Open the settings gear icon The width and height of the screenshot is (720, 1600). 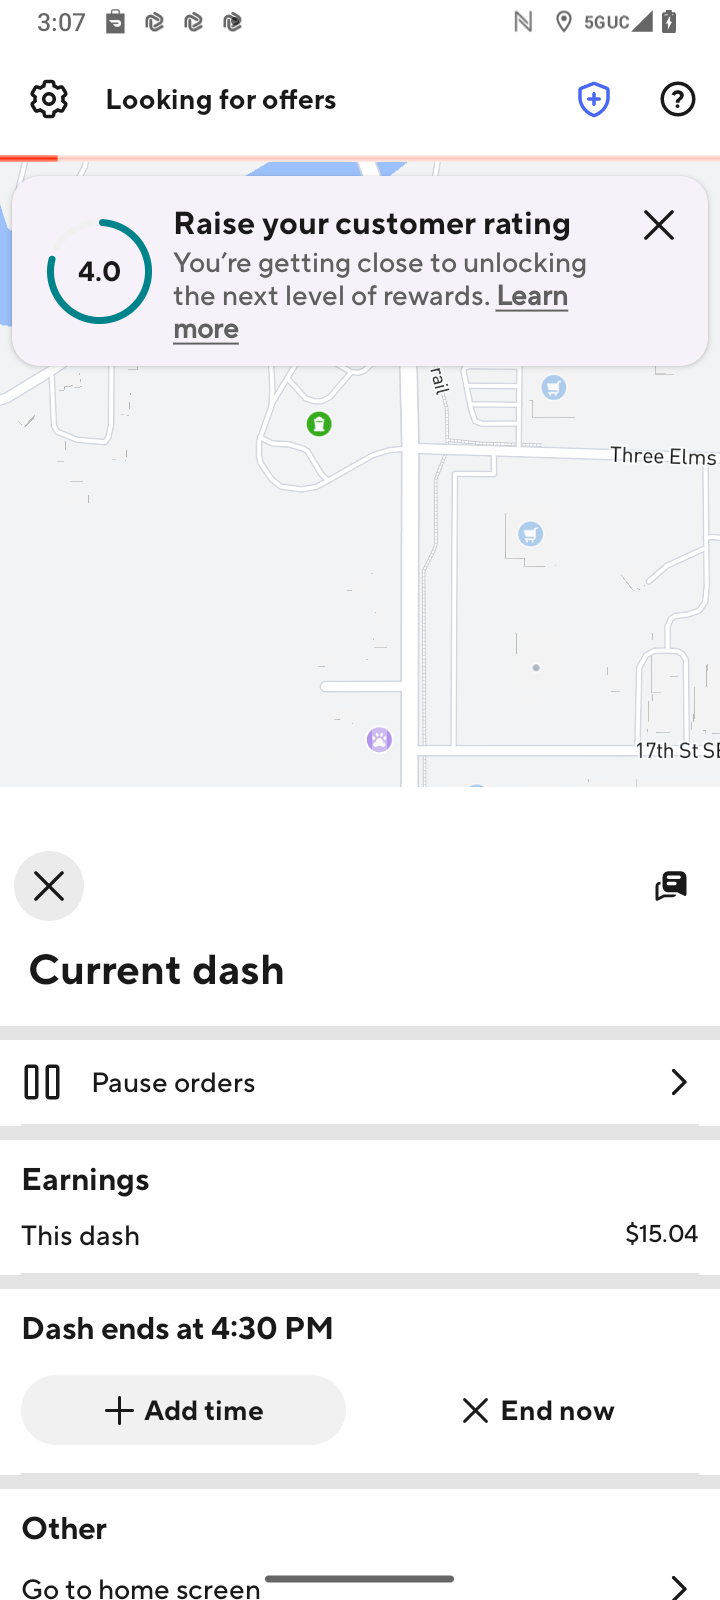coord(48,99)
